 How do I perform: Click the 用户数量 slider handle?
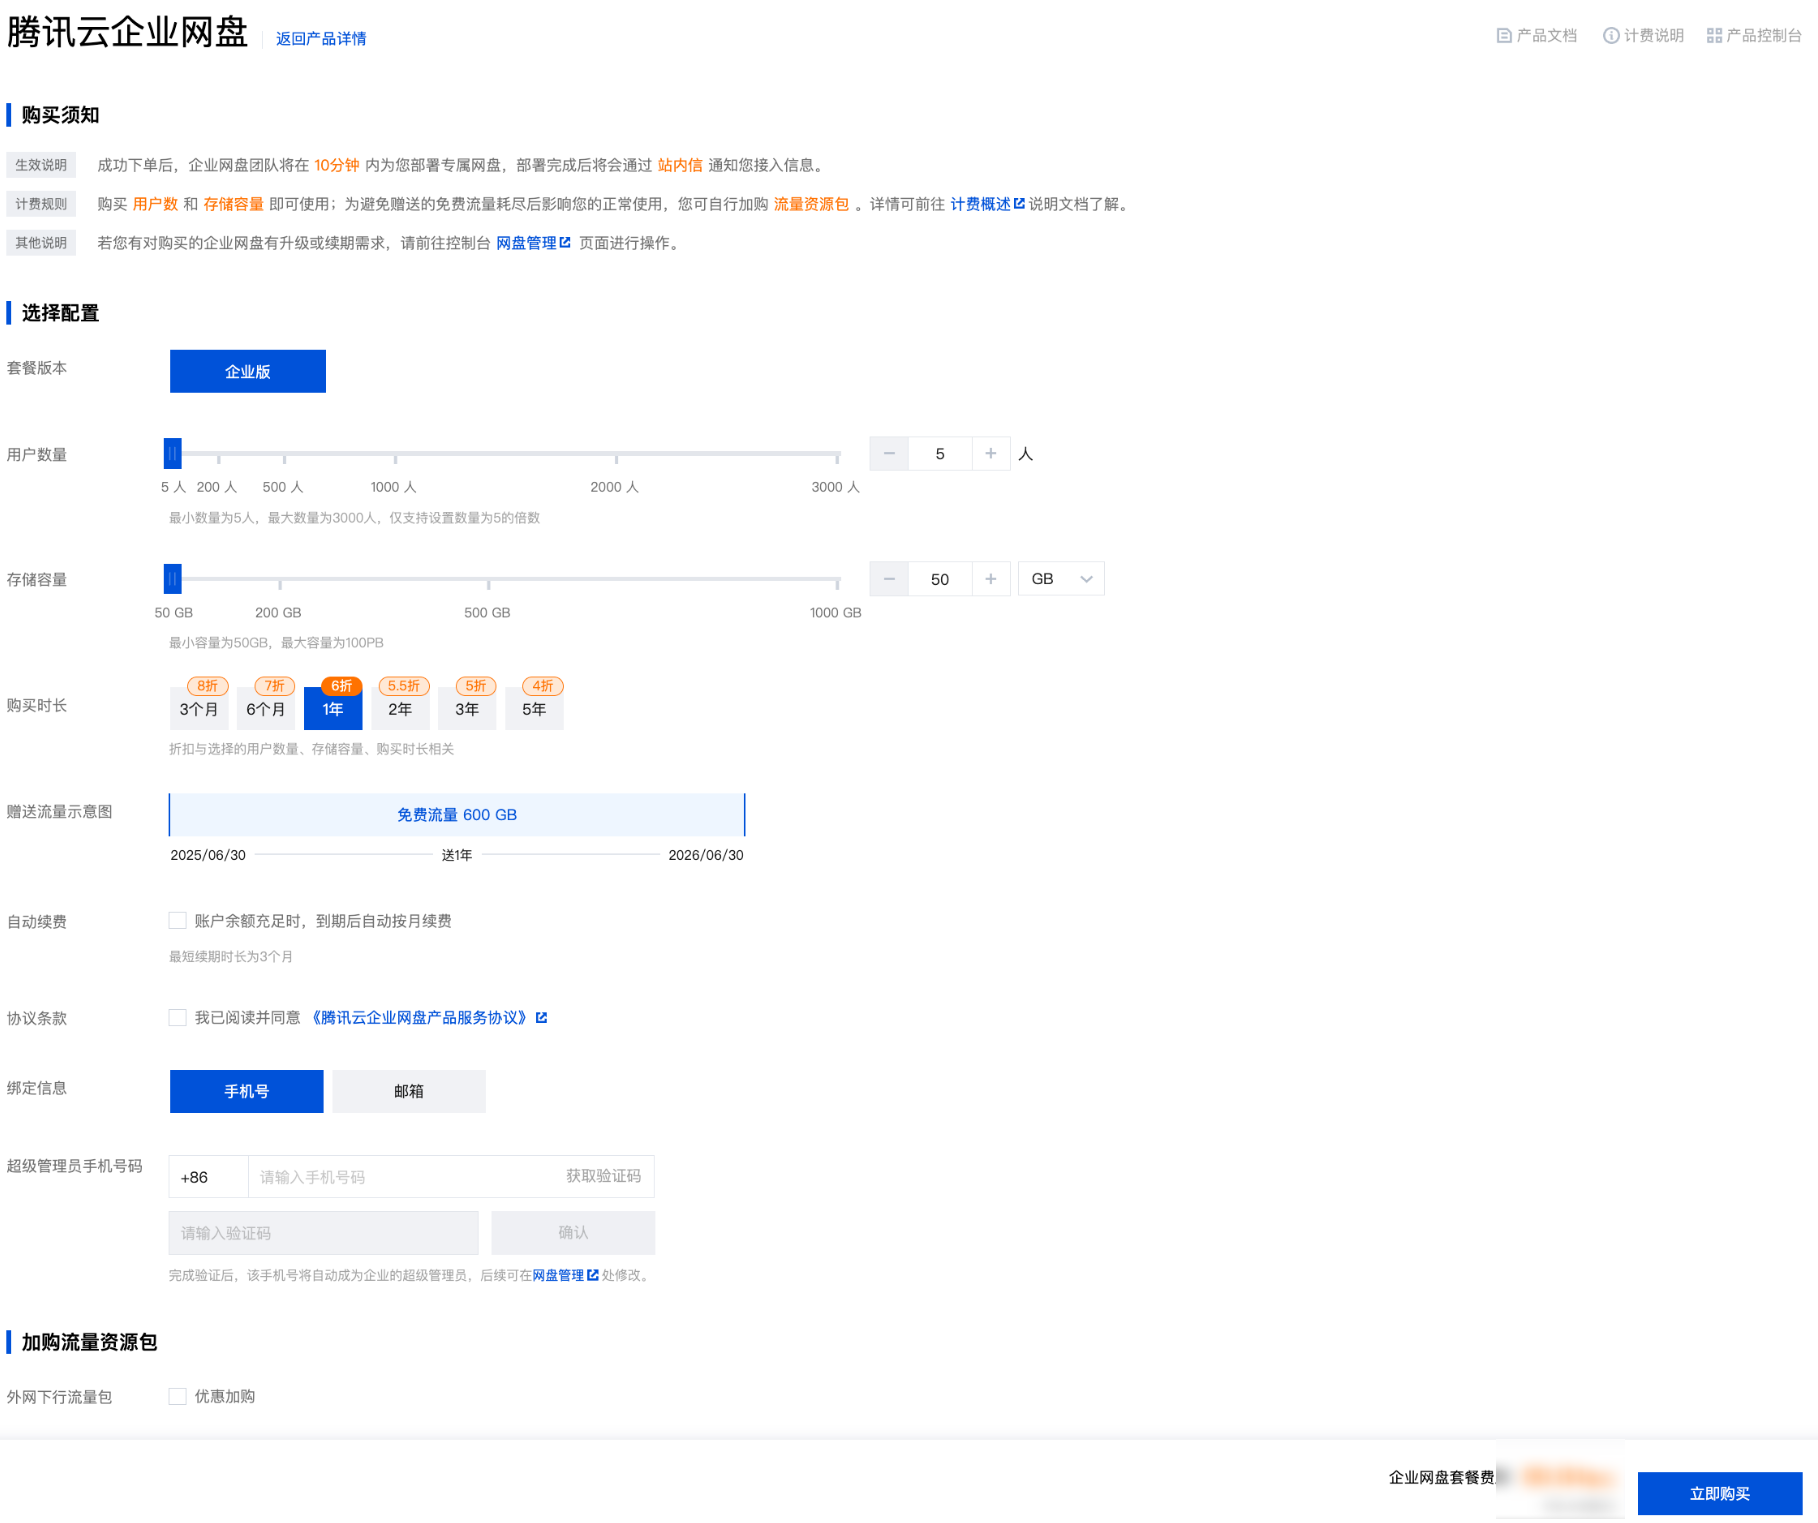click(x=173, y=454)
